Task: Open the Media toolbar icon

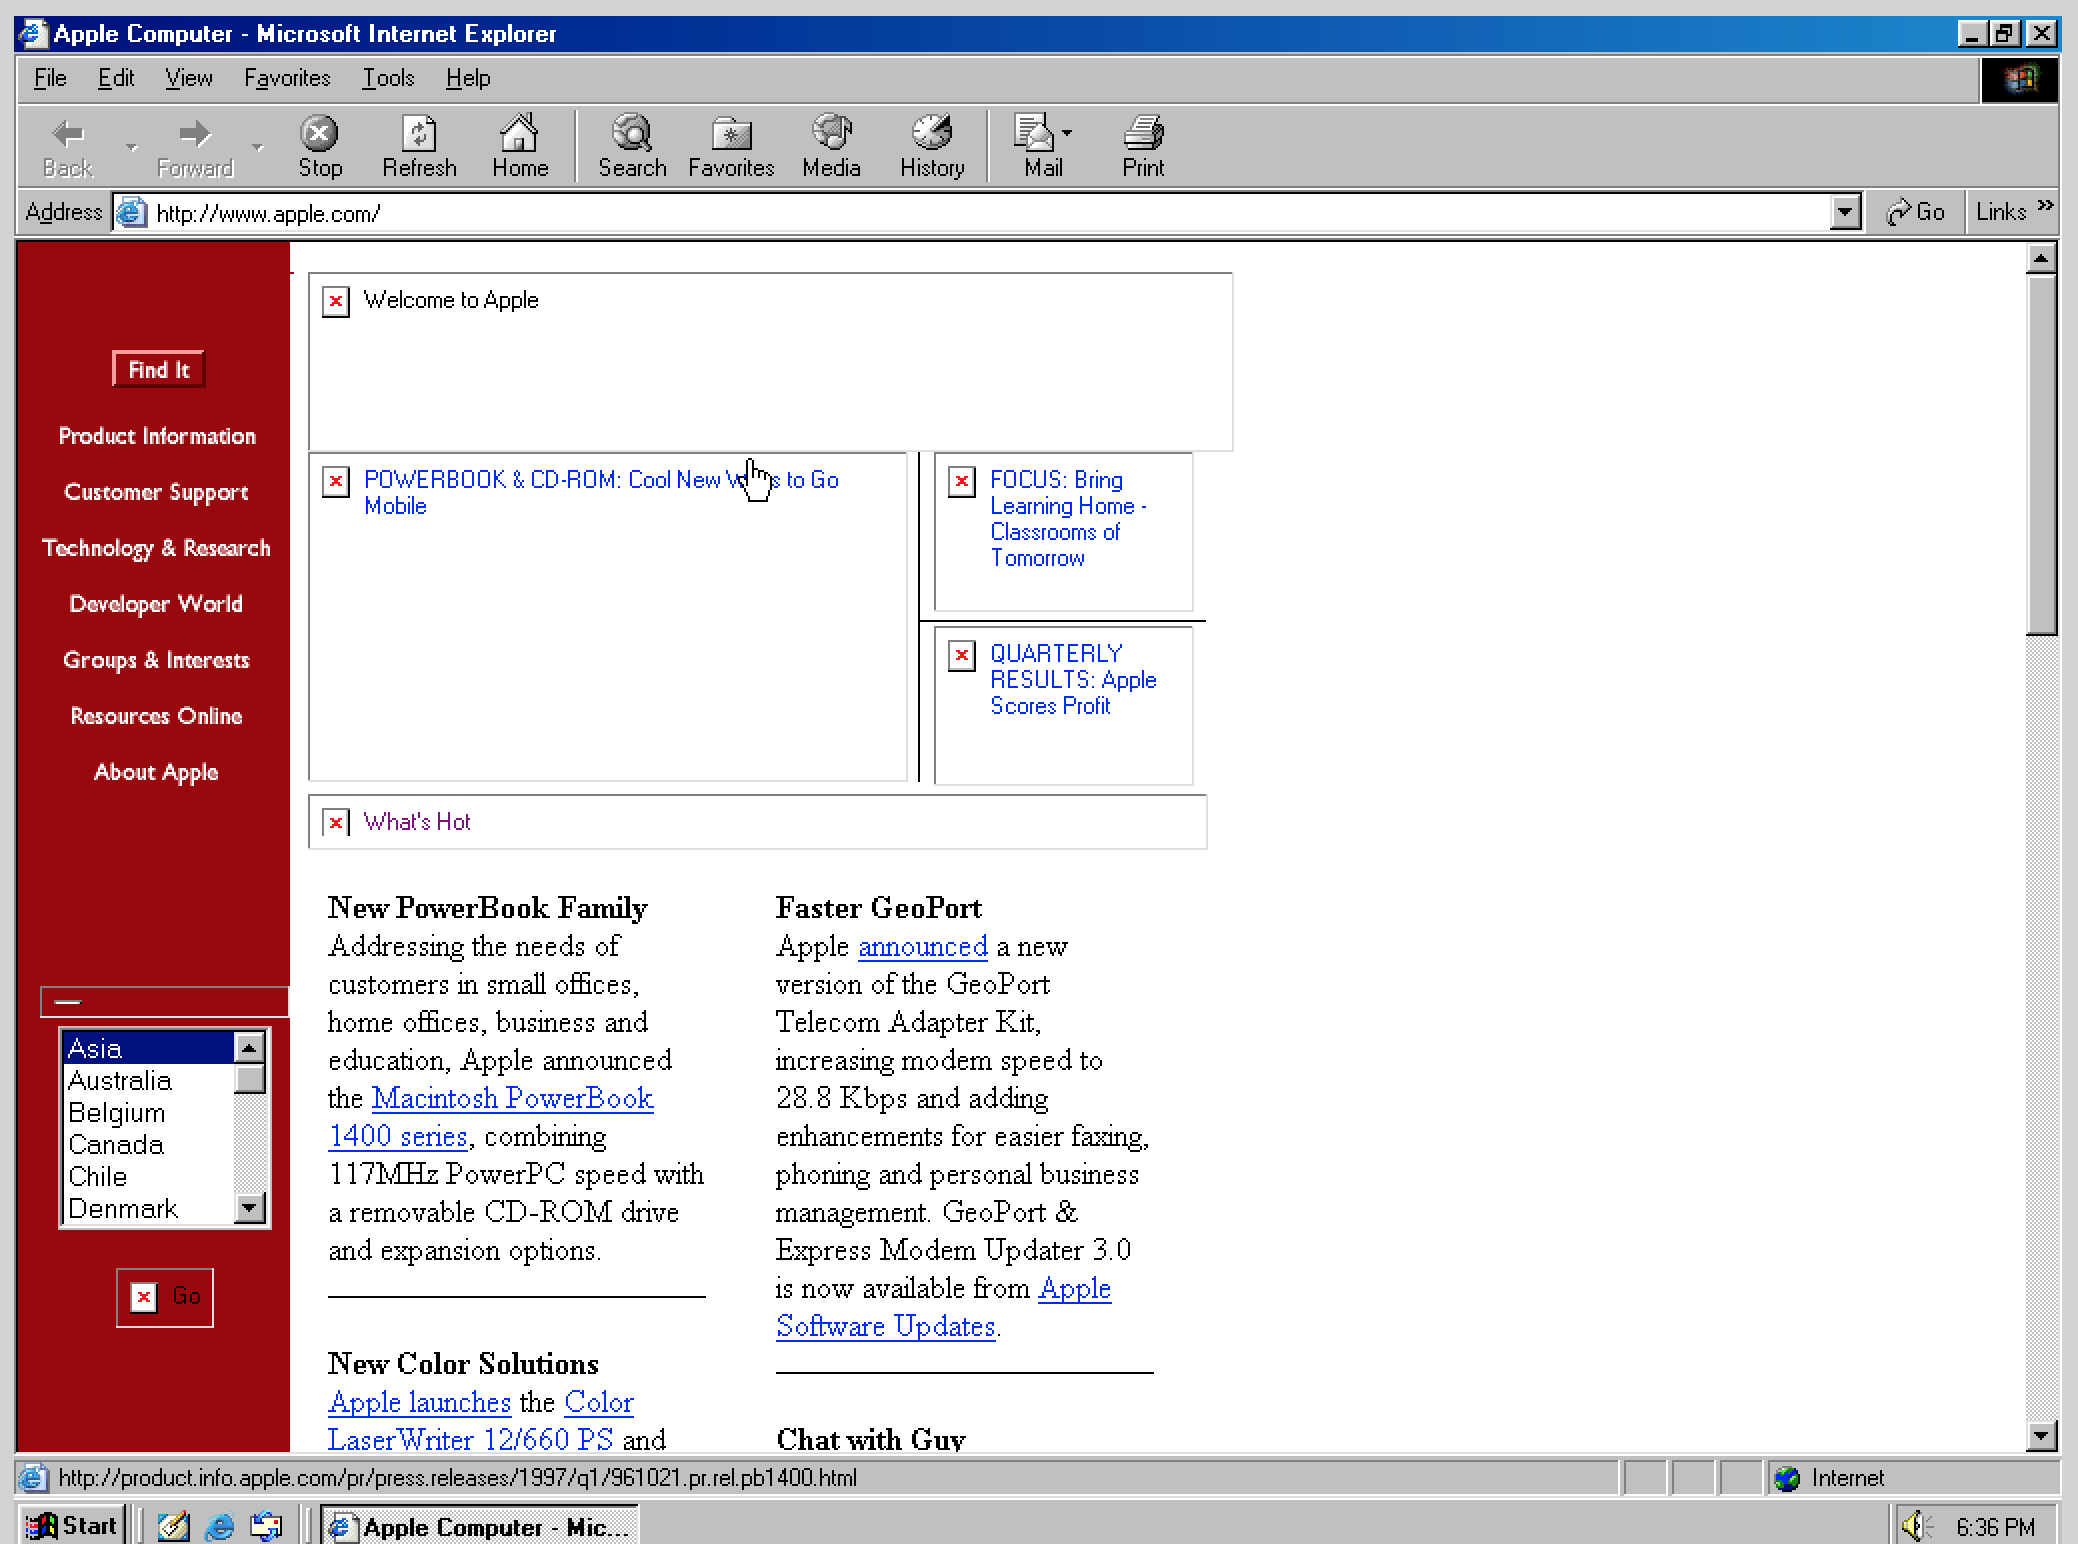Action: (831, 133)
